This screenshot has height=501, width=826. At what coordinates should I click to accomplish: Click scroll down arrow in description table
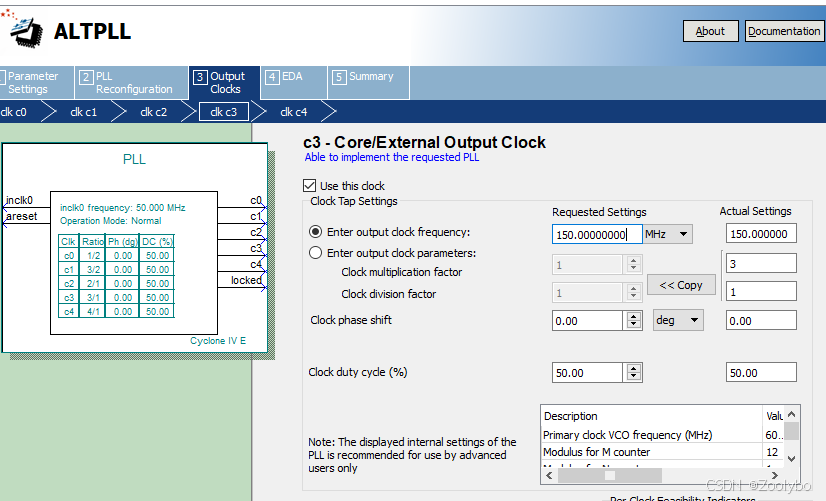pos(792,459)
